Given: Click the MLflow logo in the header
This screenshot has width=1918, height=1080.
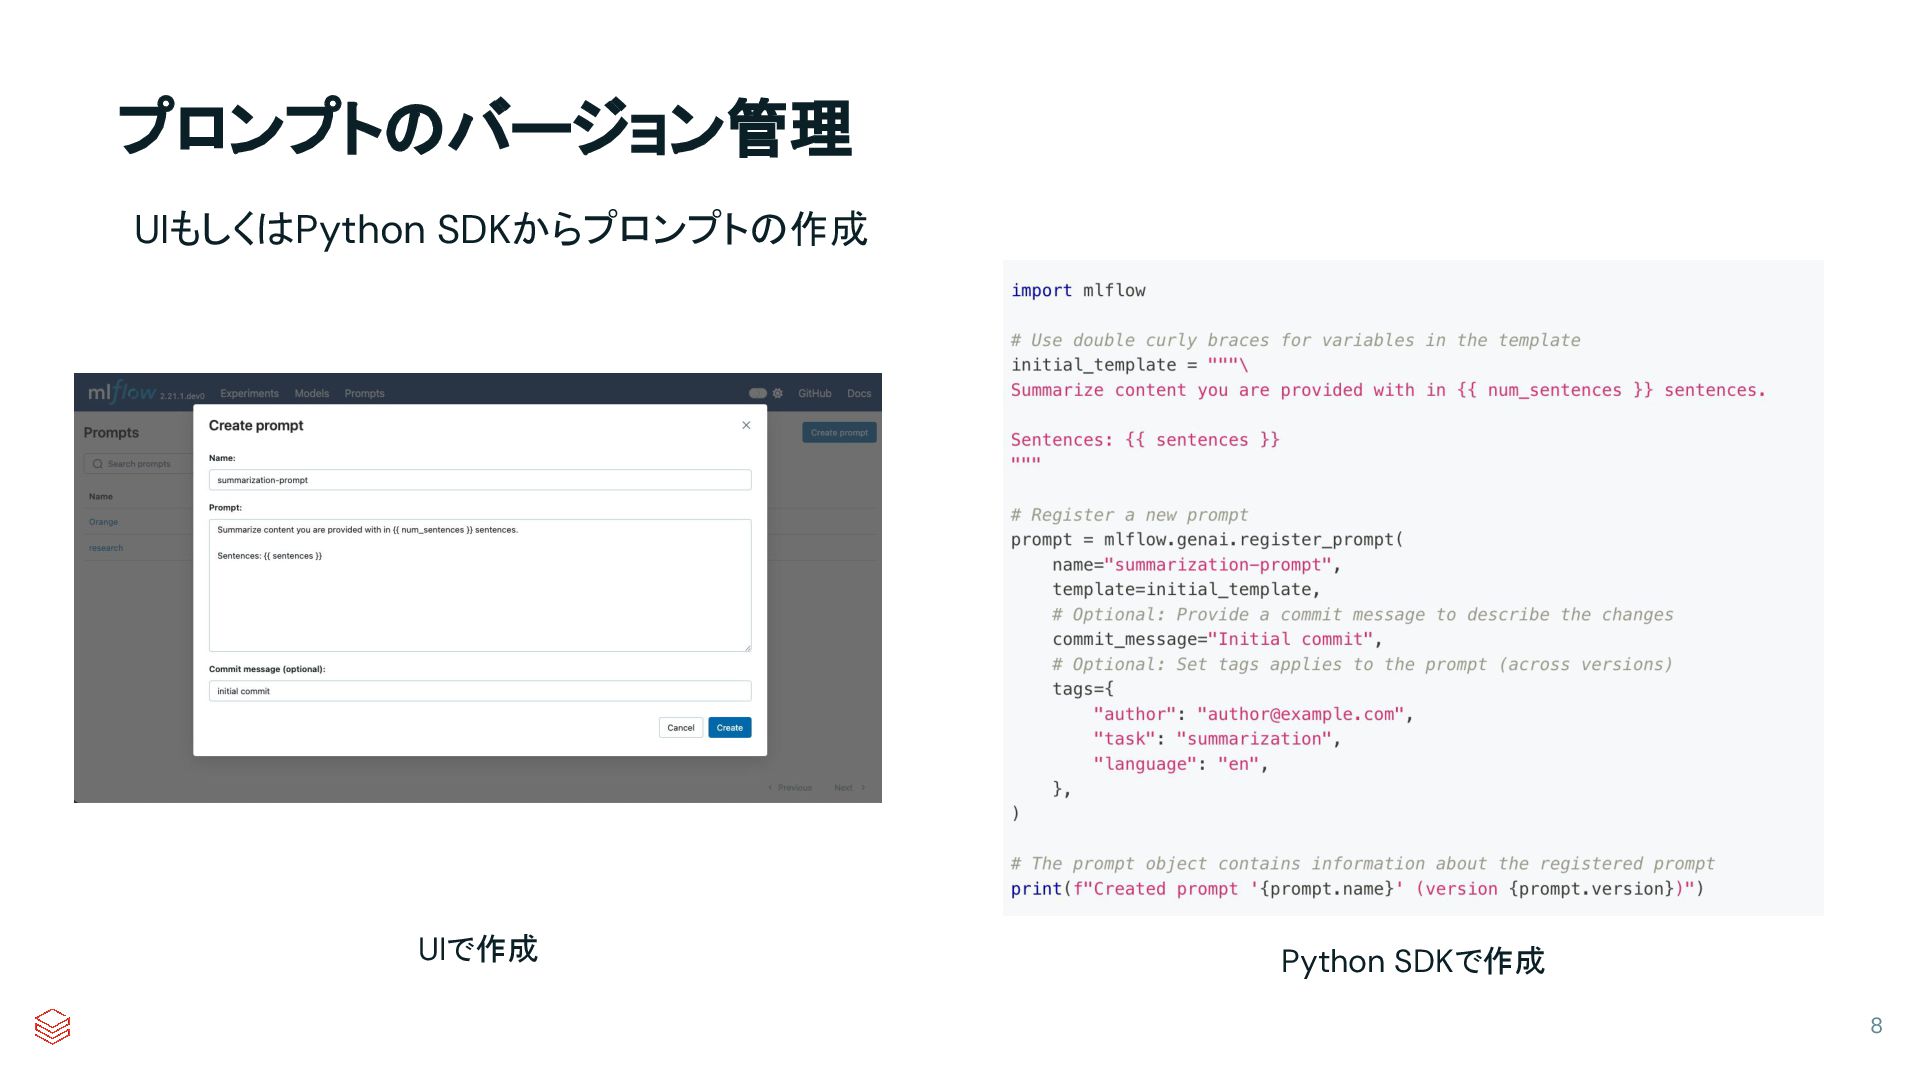Looking at the screenshot, I should [x=122, y=392].
